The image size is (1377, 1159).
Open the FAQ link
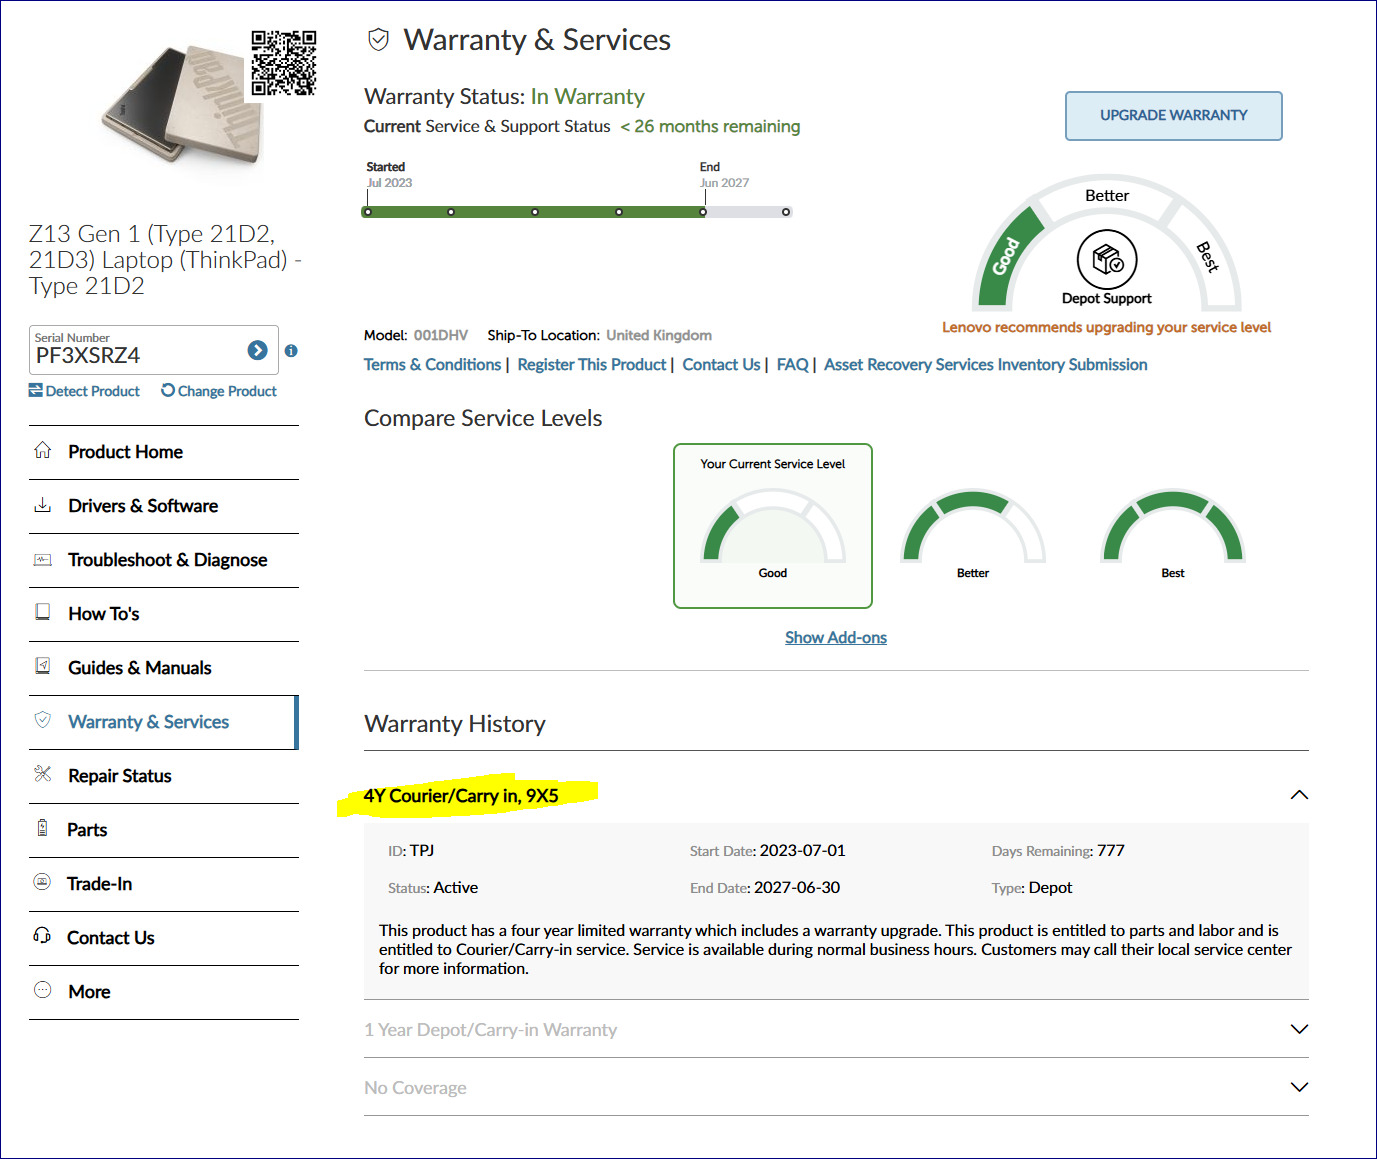coord(793,365)
